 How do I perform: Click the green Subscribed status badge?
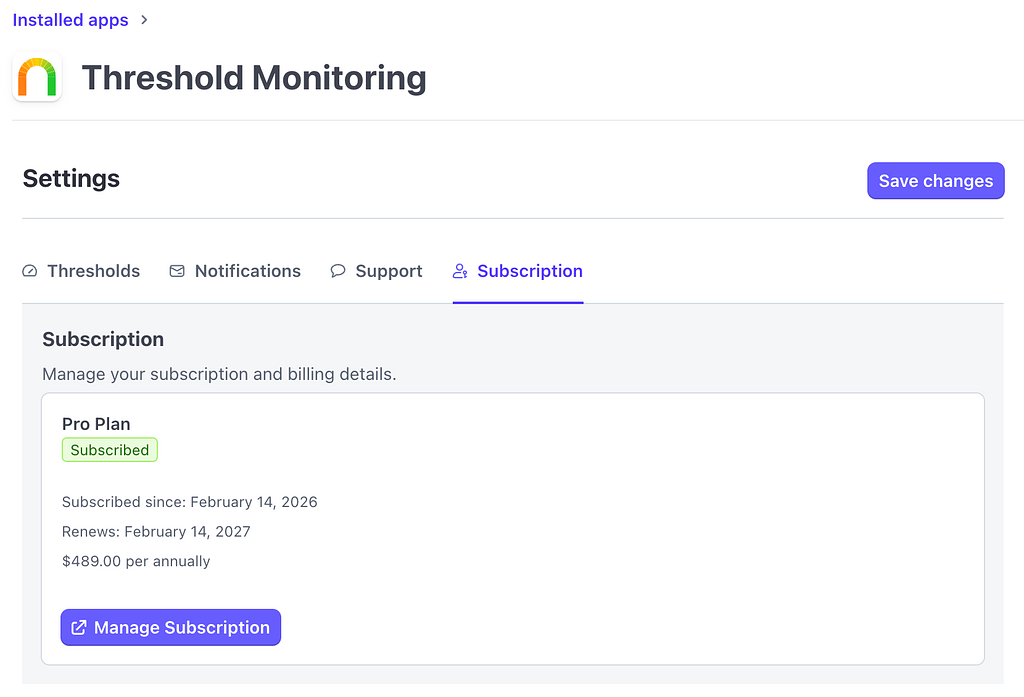click(110, 450)
